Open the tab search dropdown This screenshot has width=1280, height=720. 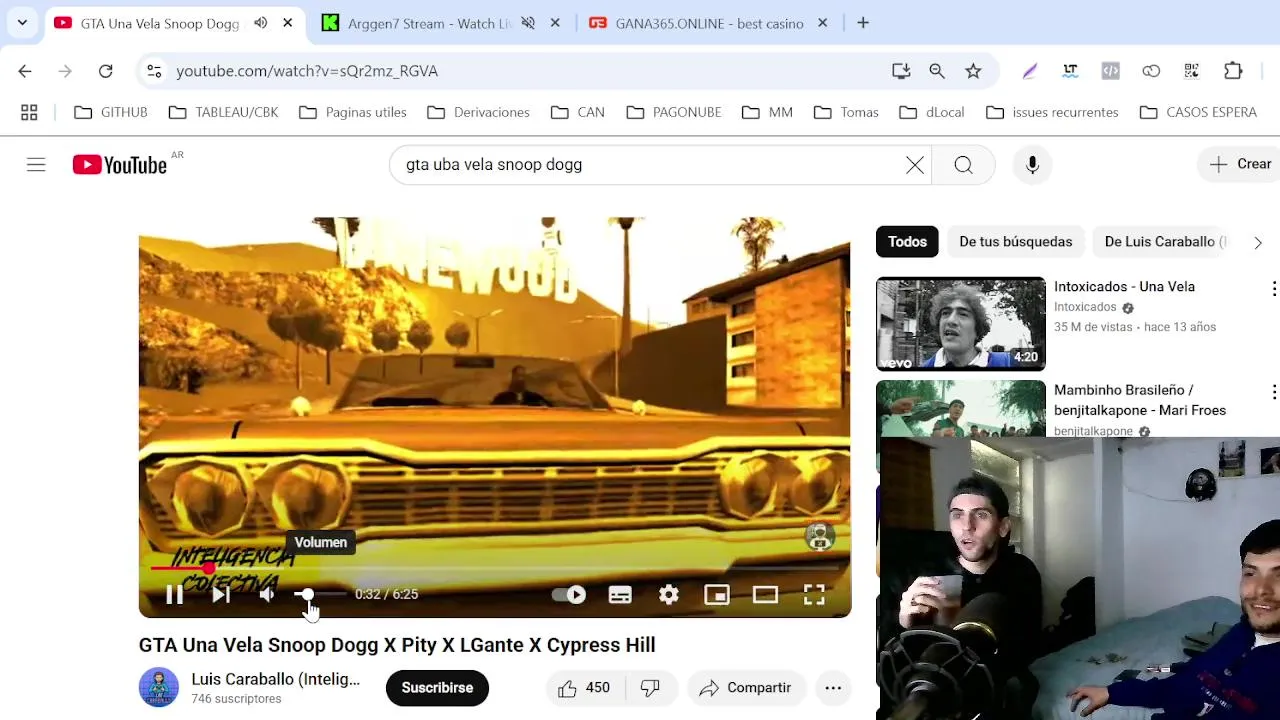[x=22, y=23]
